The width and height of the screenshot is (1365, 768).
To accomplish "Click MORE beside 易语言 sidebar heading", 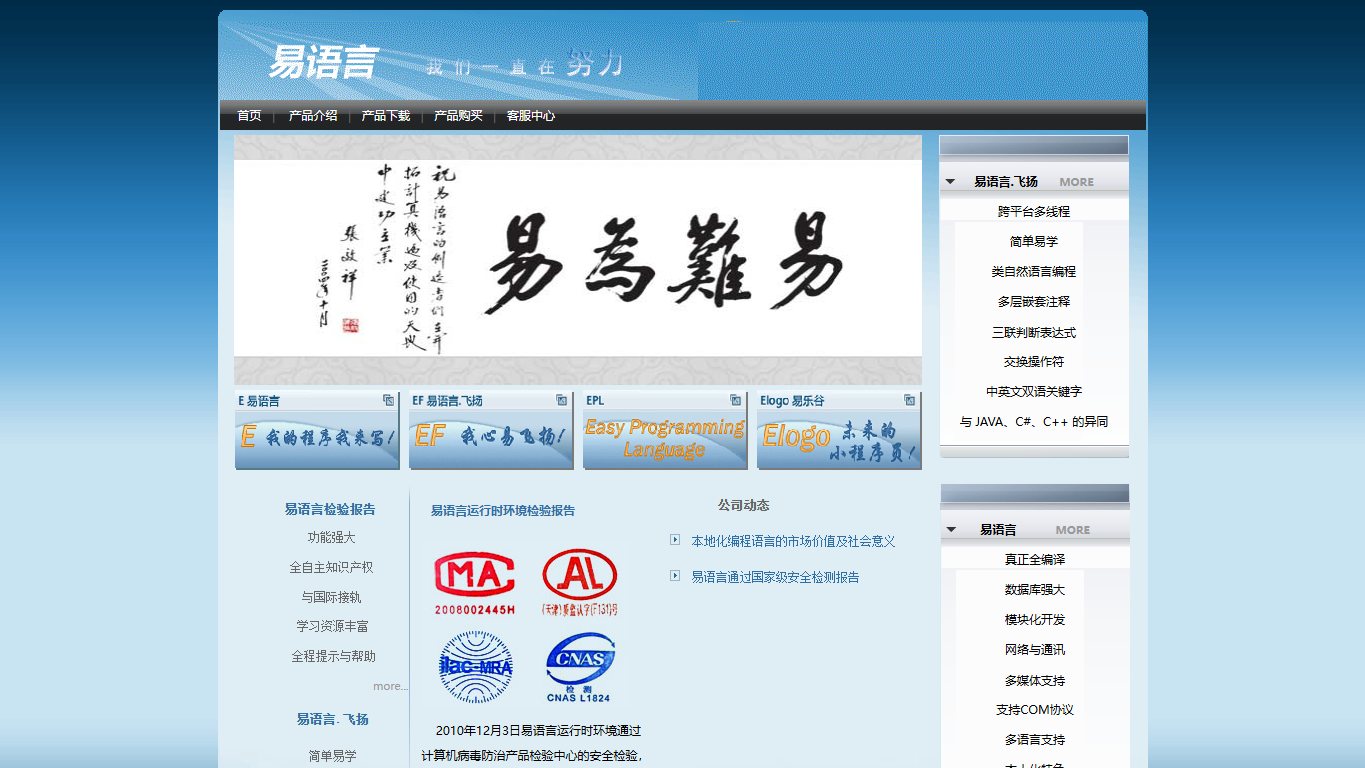I will [1073, 530].
